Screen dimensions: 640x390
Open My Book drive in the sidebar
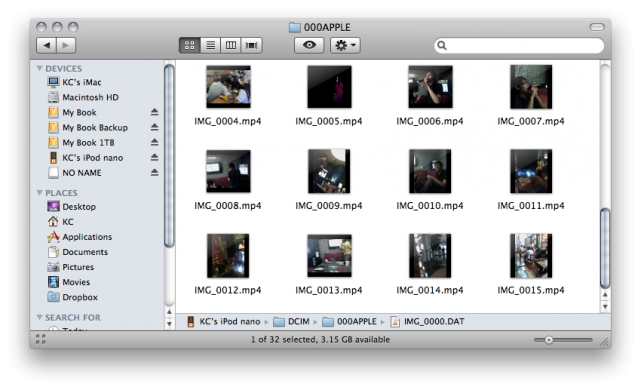point(79,112)
